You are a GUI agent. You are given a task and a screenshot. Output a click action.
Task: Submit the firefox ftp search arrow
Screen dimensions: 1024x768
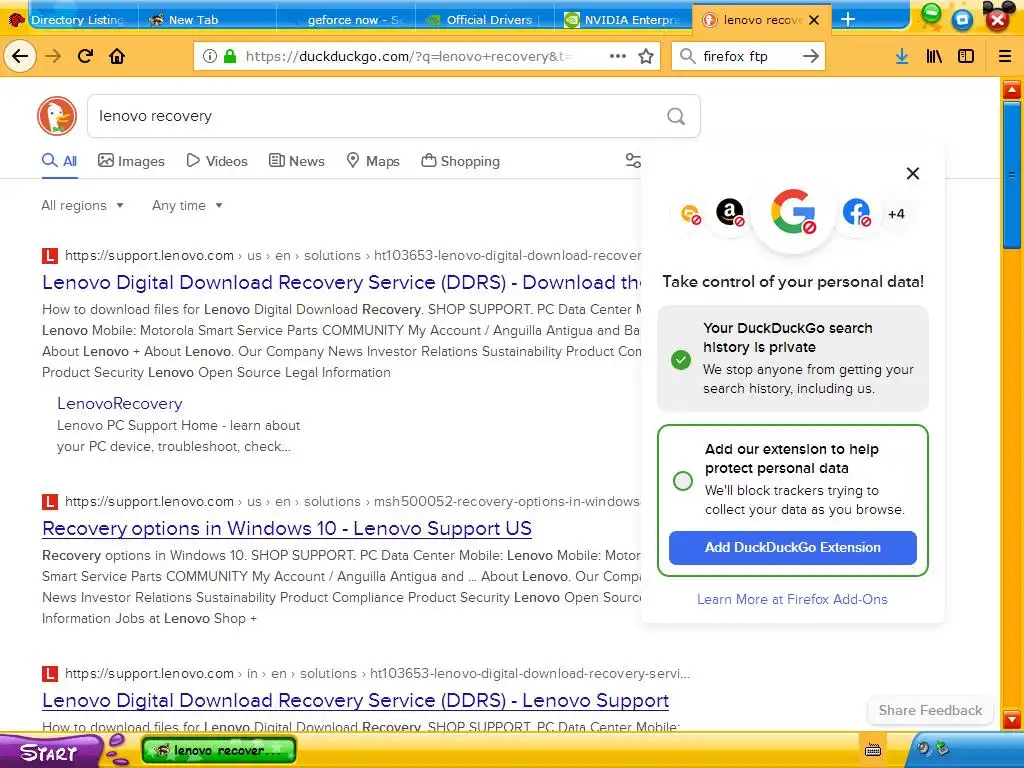click(810, 56)
